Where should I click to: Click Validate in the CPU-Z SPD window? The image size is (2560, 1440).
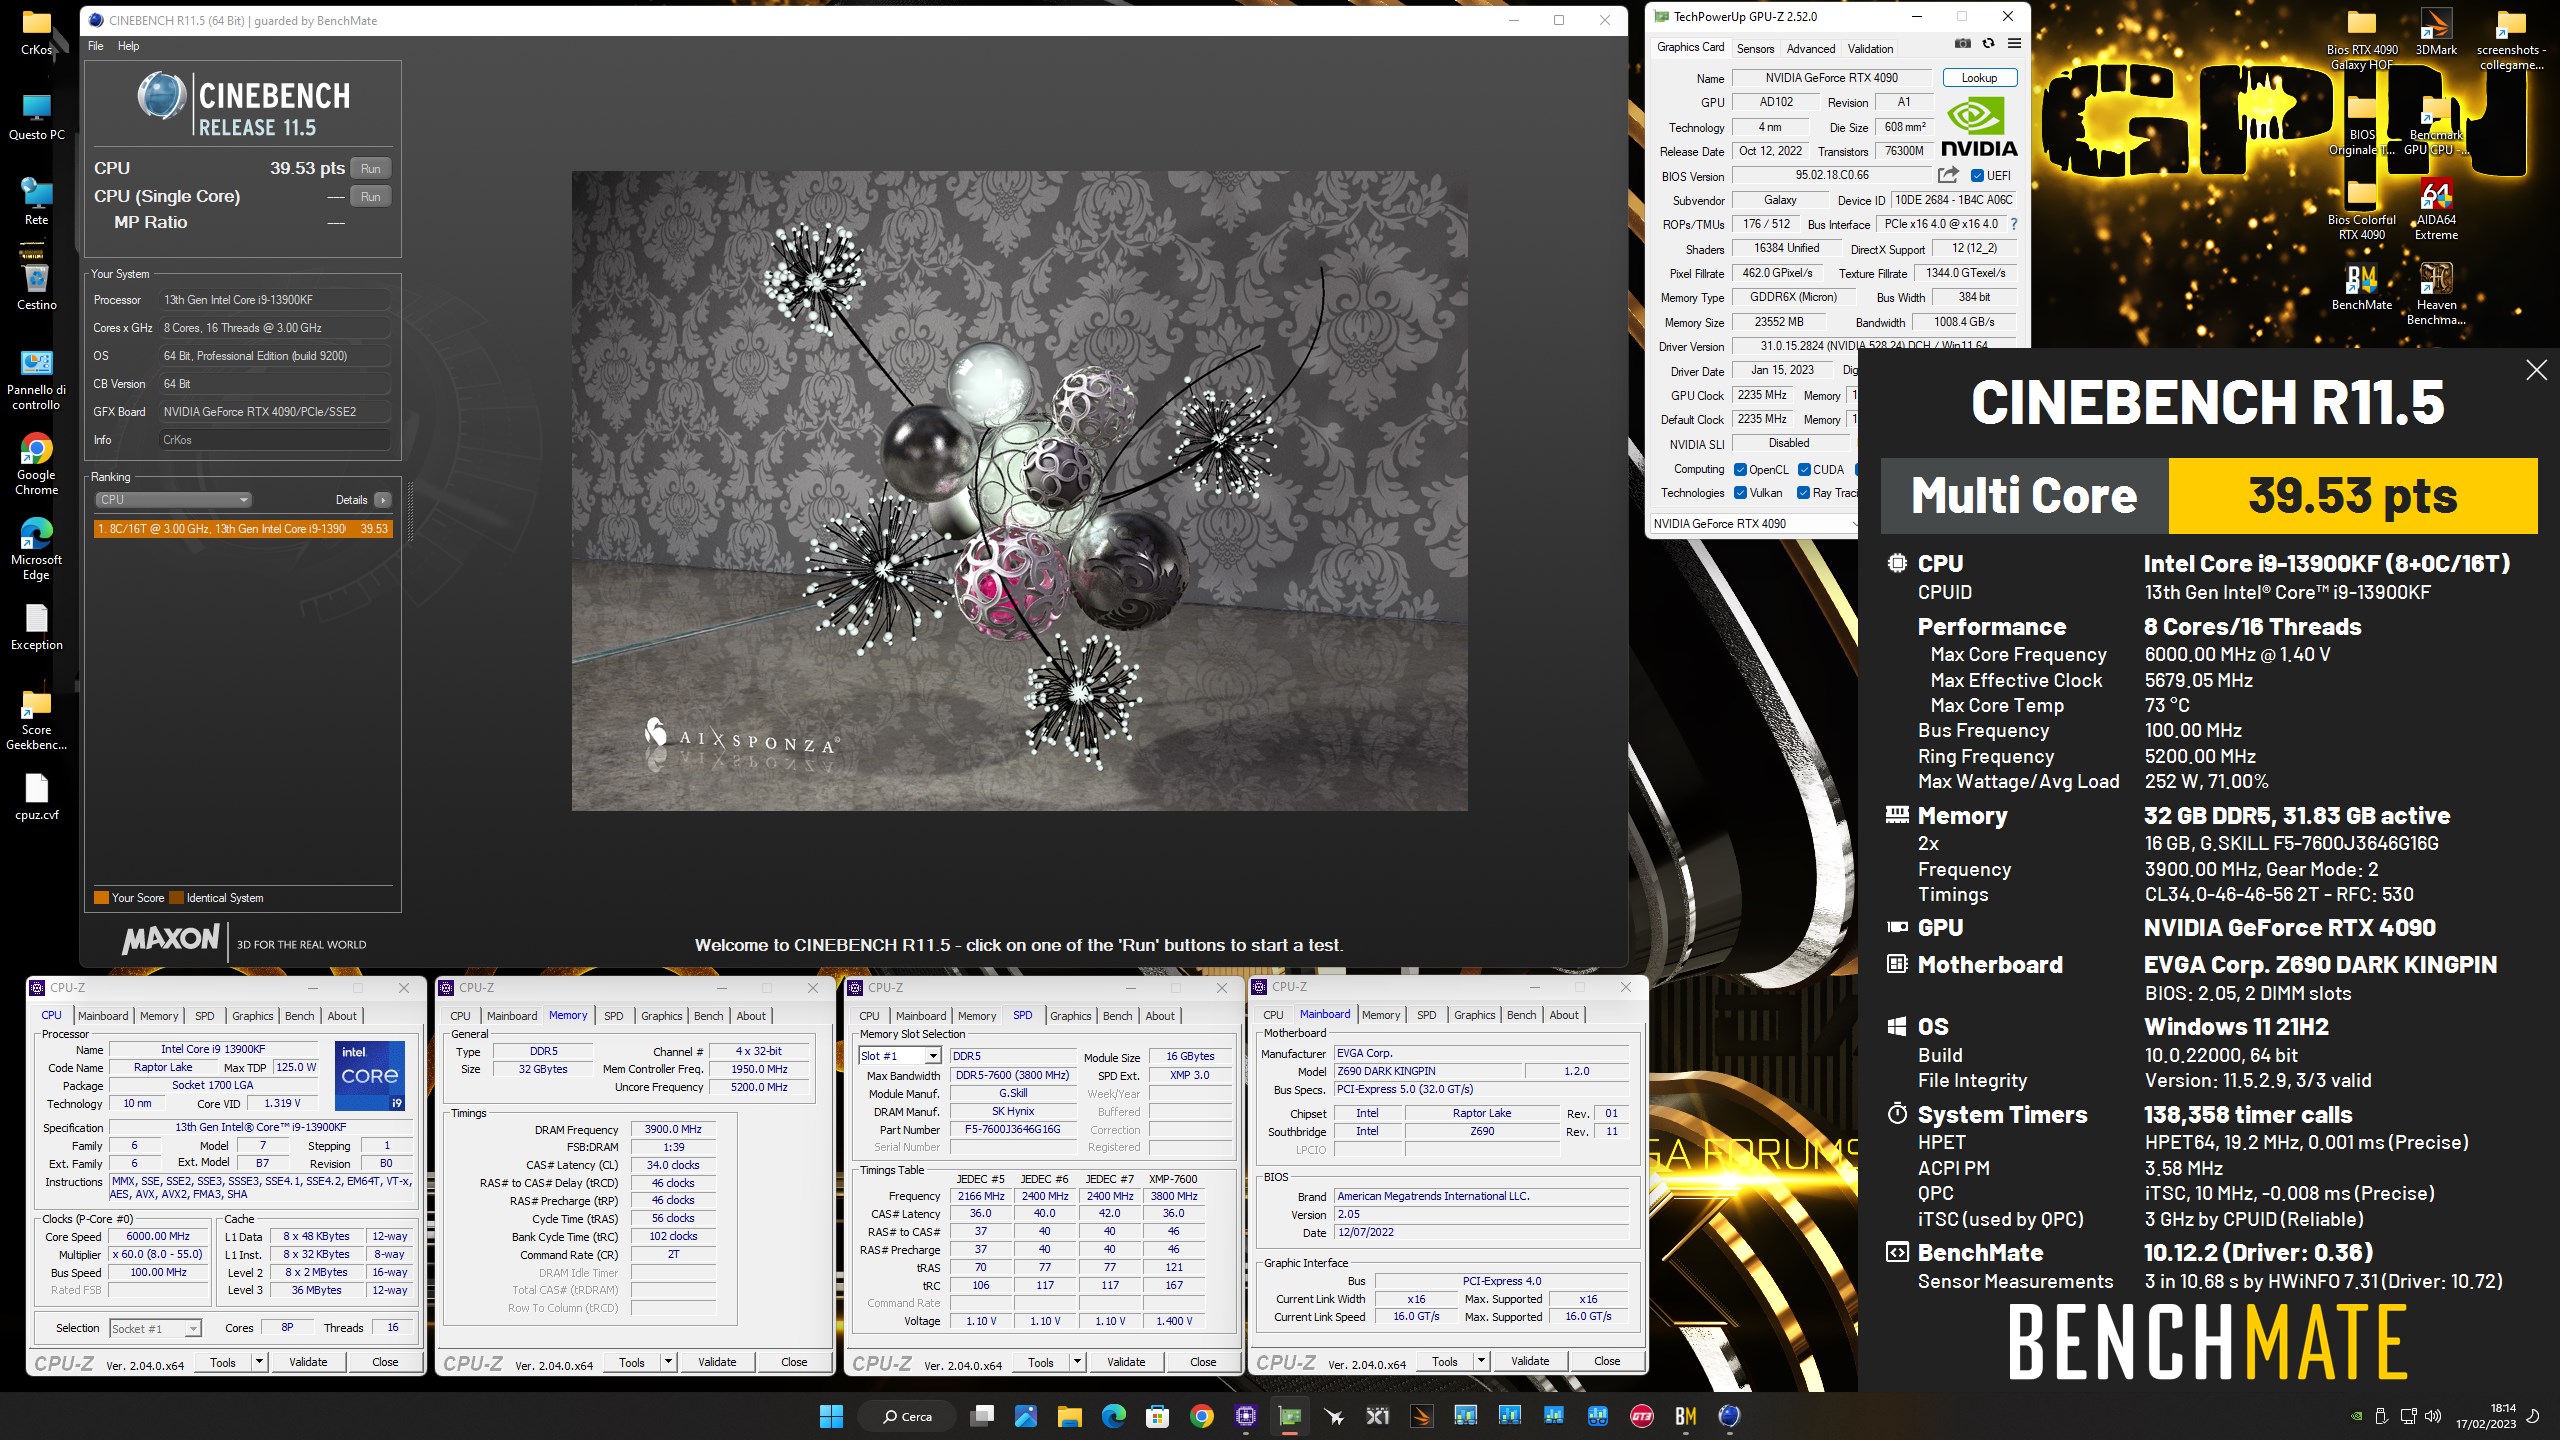click(1126, 1362)
